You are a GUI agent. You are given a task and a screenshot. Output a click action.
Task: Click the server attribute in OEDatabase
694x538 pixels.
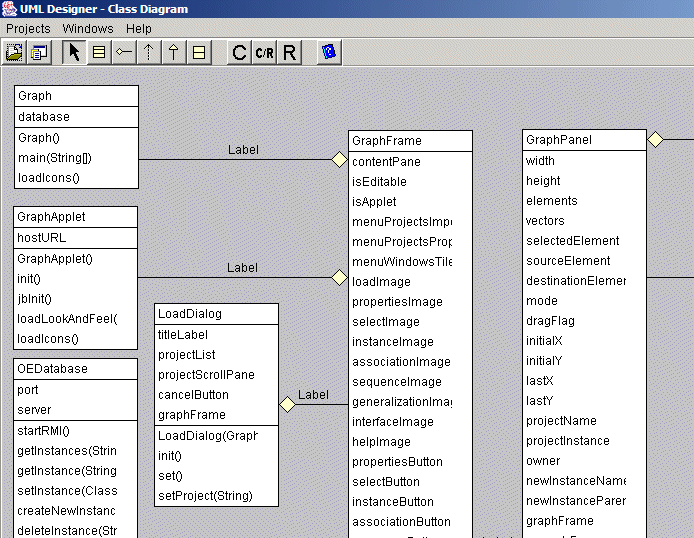point(34,410)
